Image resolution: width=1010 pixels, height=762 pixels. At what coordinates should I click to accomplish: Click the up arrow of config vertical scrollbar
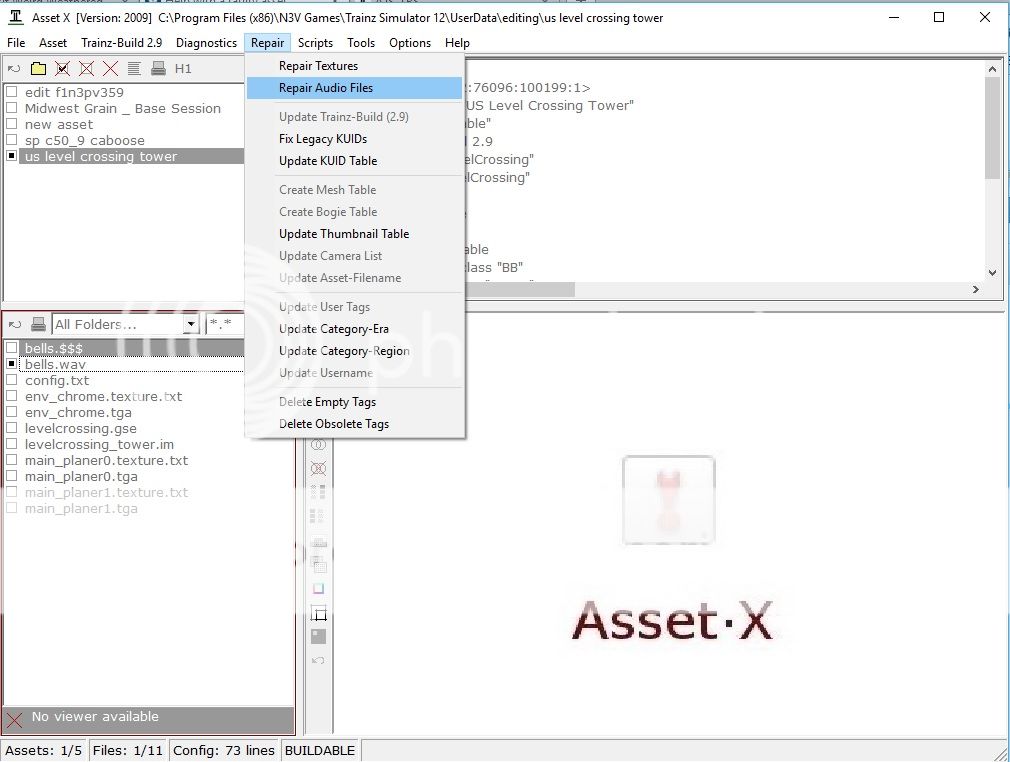click(x=992, y=69)
